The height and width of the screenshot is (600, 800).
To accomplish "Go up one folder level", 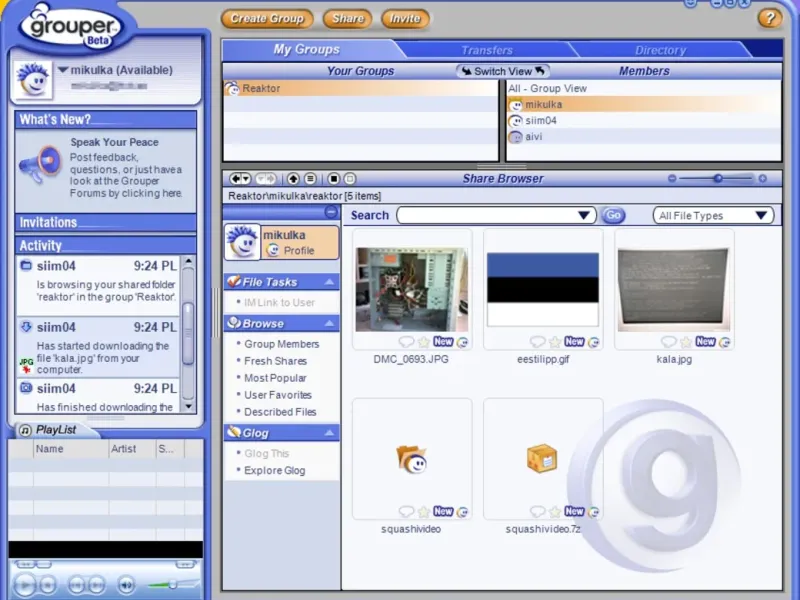I will 293,179.
